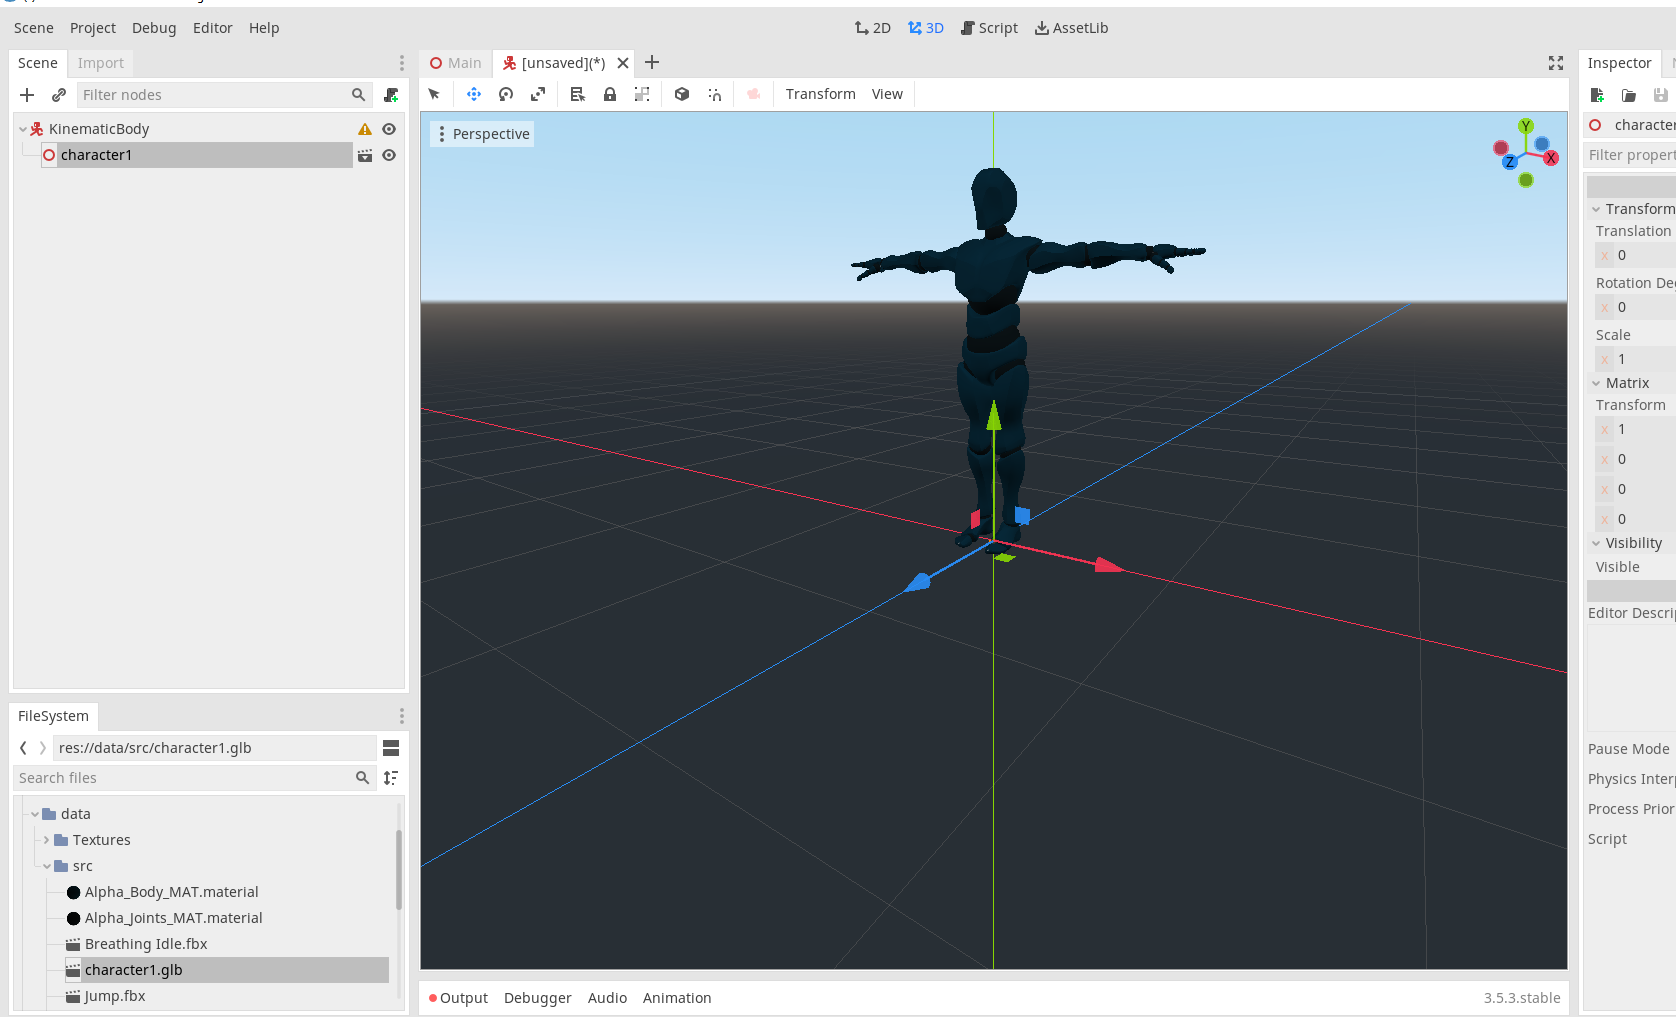Collapse the KinematicBody tree node
This screenshot has width=1676, height=1017.
coord(23,129)
